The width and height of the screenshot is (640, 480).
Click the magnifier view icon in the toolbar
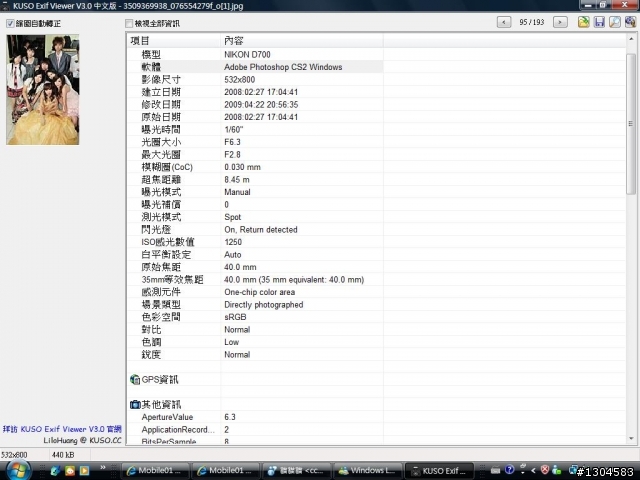tap(615, 22)
